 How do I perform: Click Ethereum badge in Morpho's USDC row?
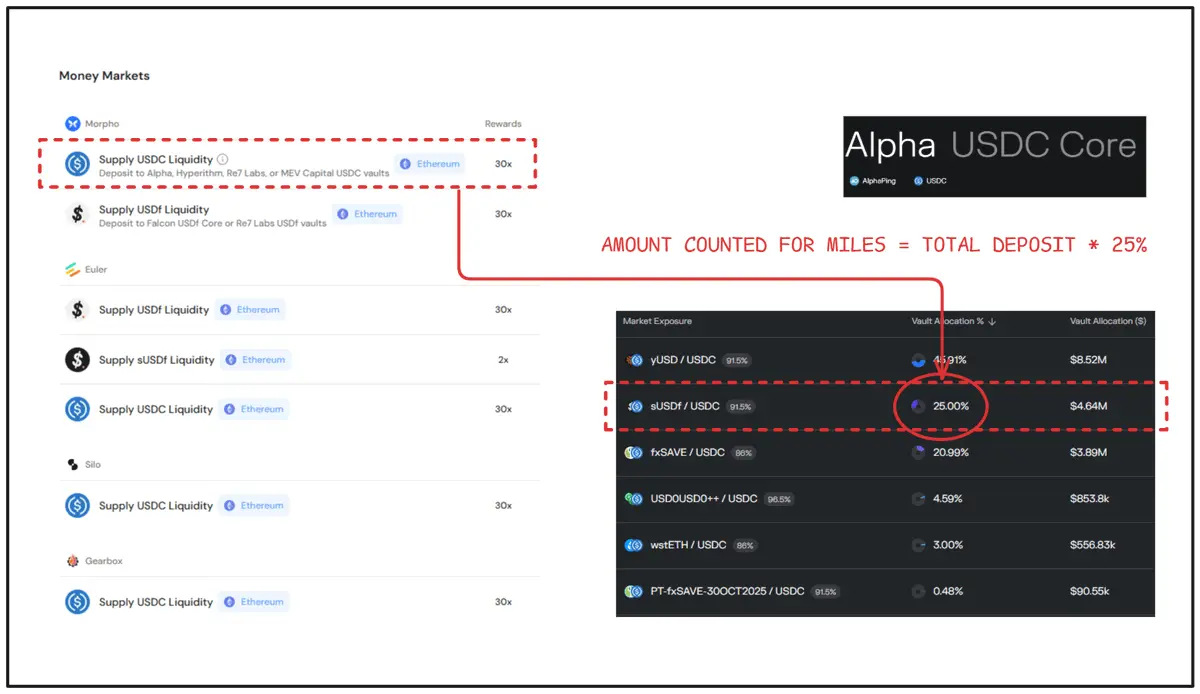(430, 164)
